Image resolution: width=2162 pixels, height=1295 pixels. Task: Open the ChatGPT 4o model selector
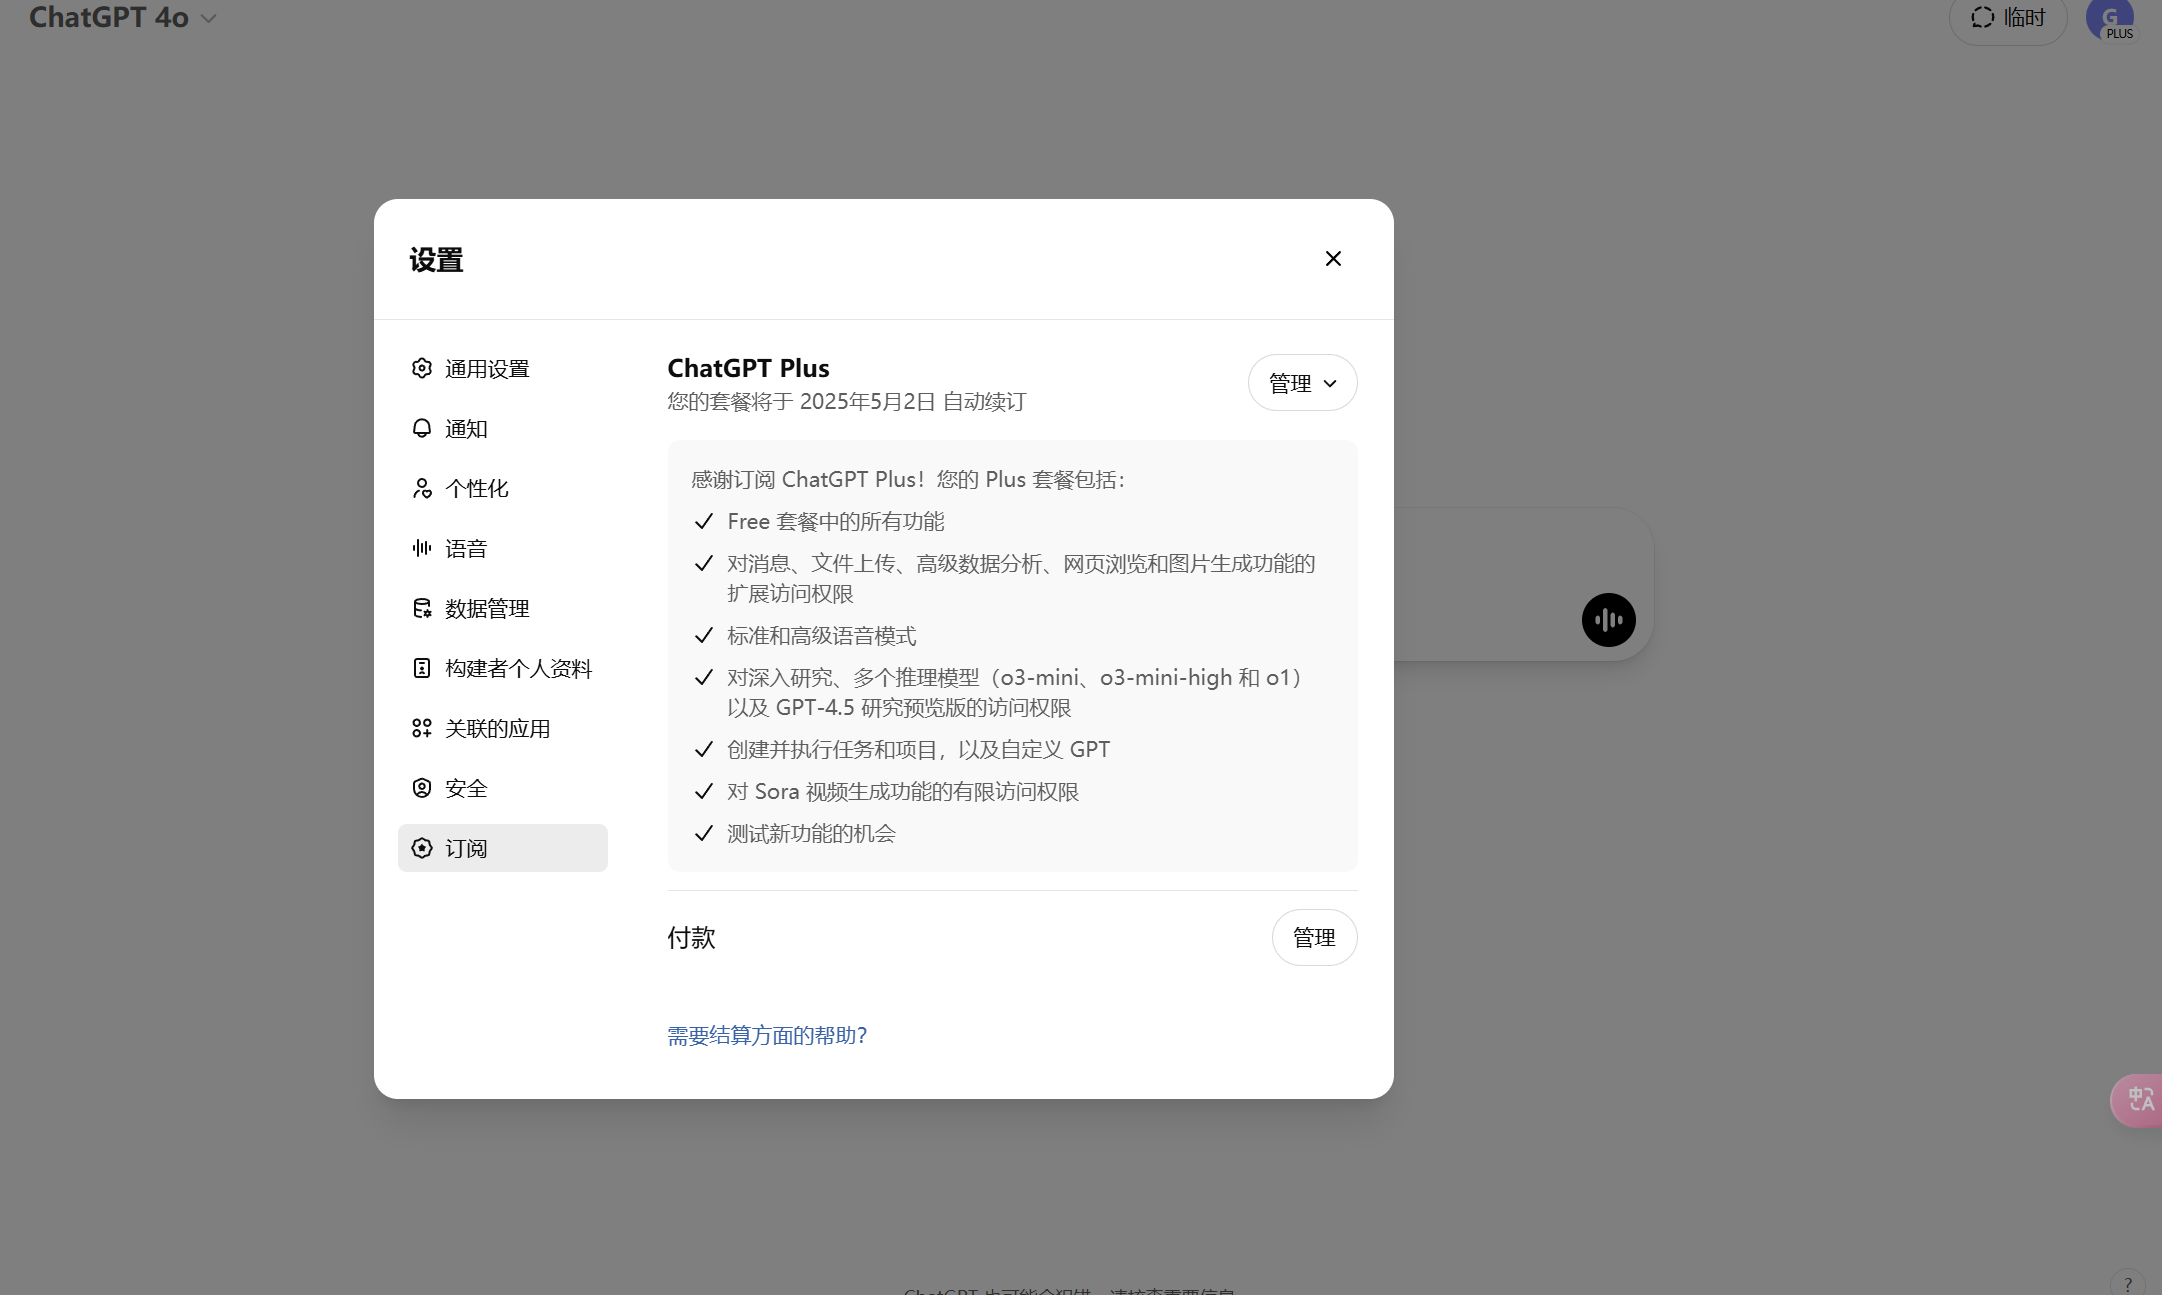(x=122, y=18)
